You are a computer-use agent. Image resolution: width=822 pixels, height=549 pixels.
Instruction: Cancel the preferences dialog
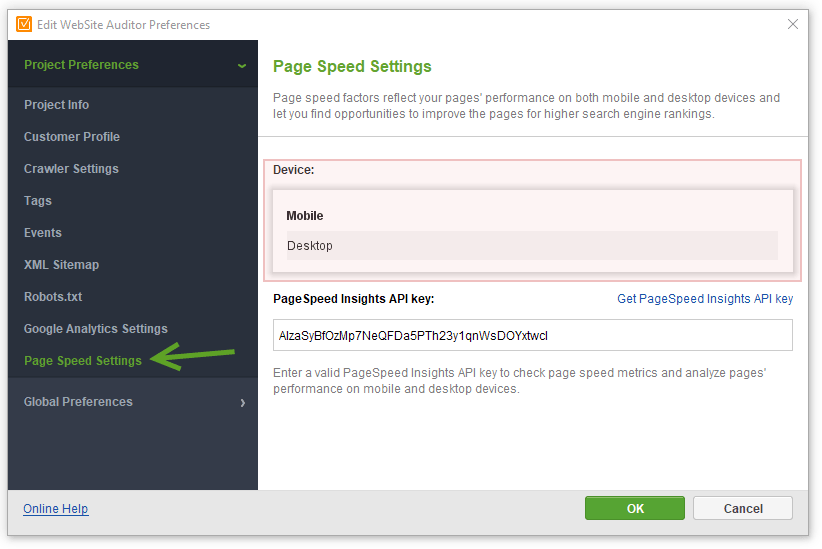point(743,508)
